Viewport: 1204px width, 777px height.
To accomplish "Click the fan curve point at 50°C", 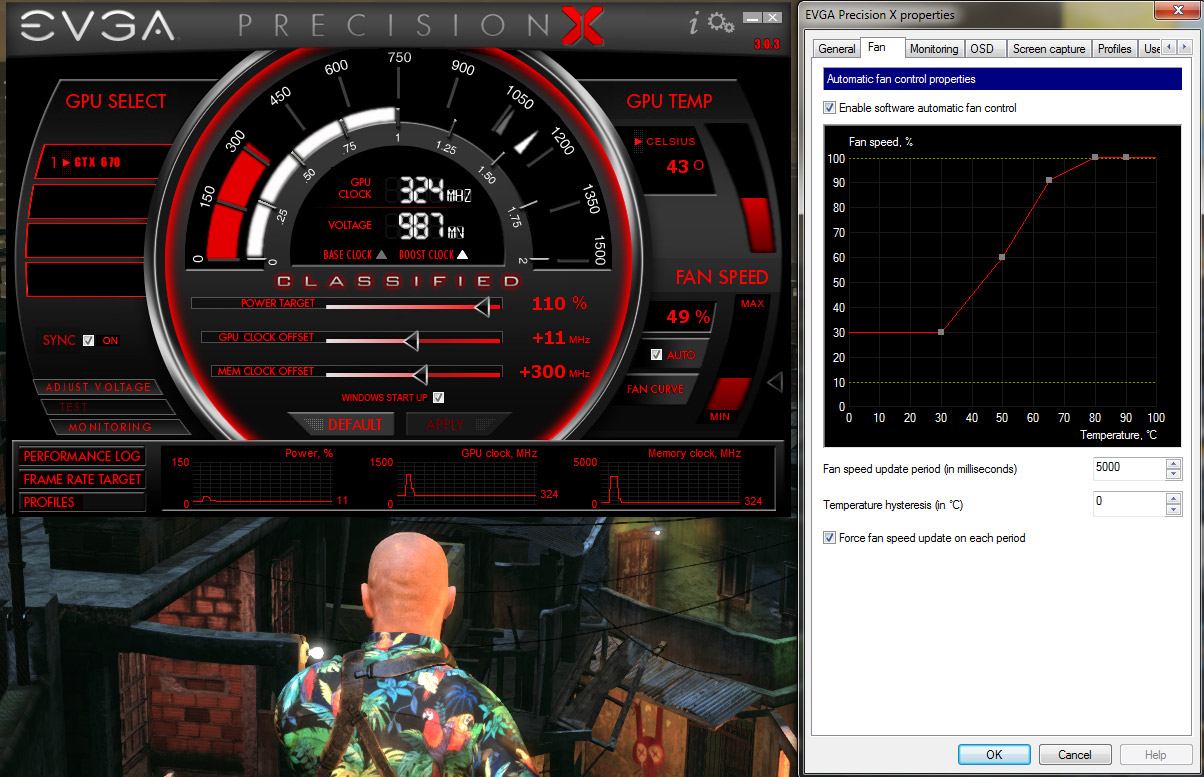I will (1002, 257).
